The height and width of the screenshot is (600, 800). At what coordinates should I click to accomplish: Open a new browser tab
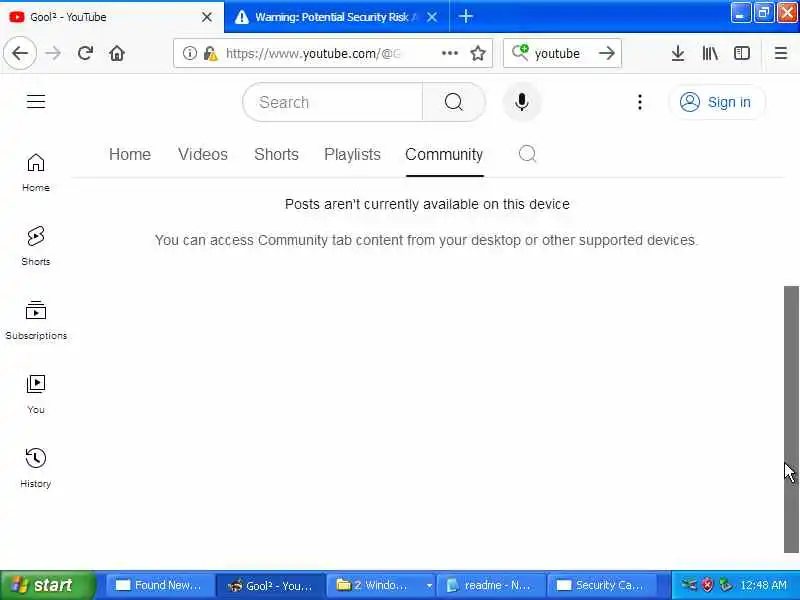coord(465,17)
